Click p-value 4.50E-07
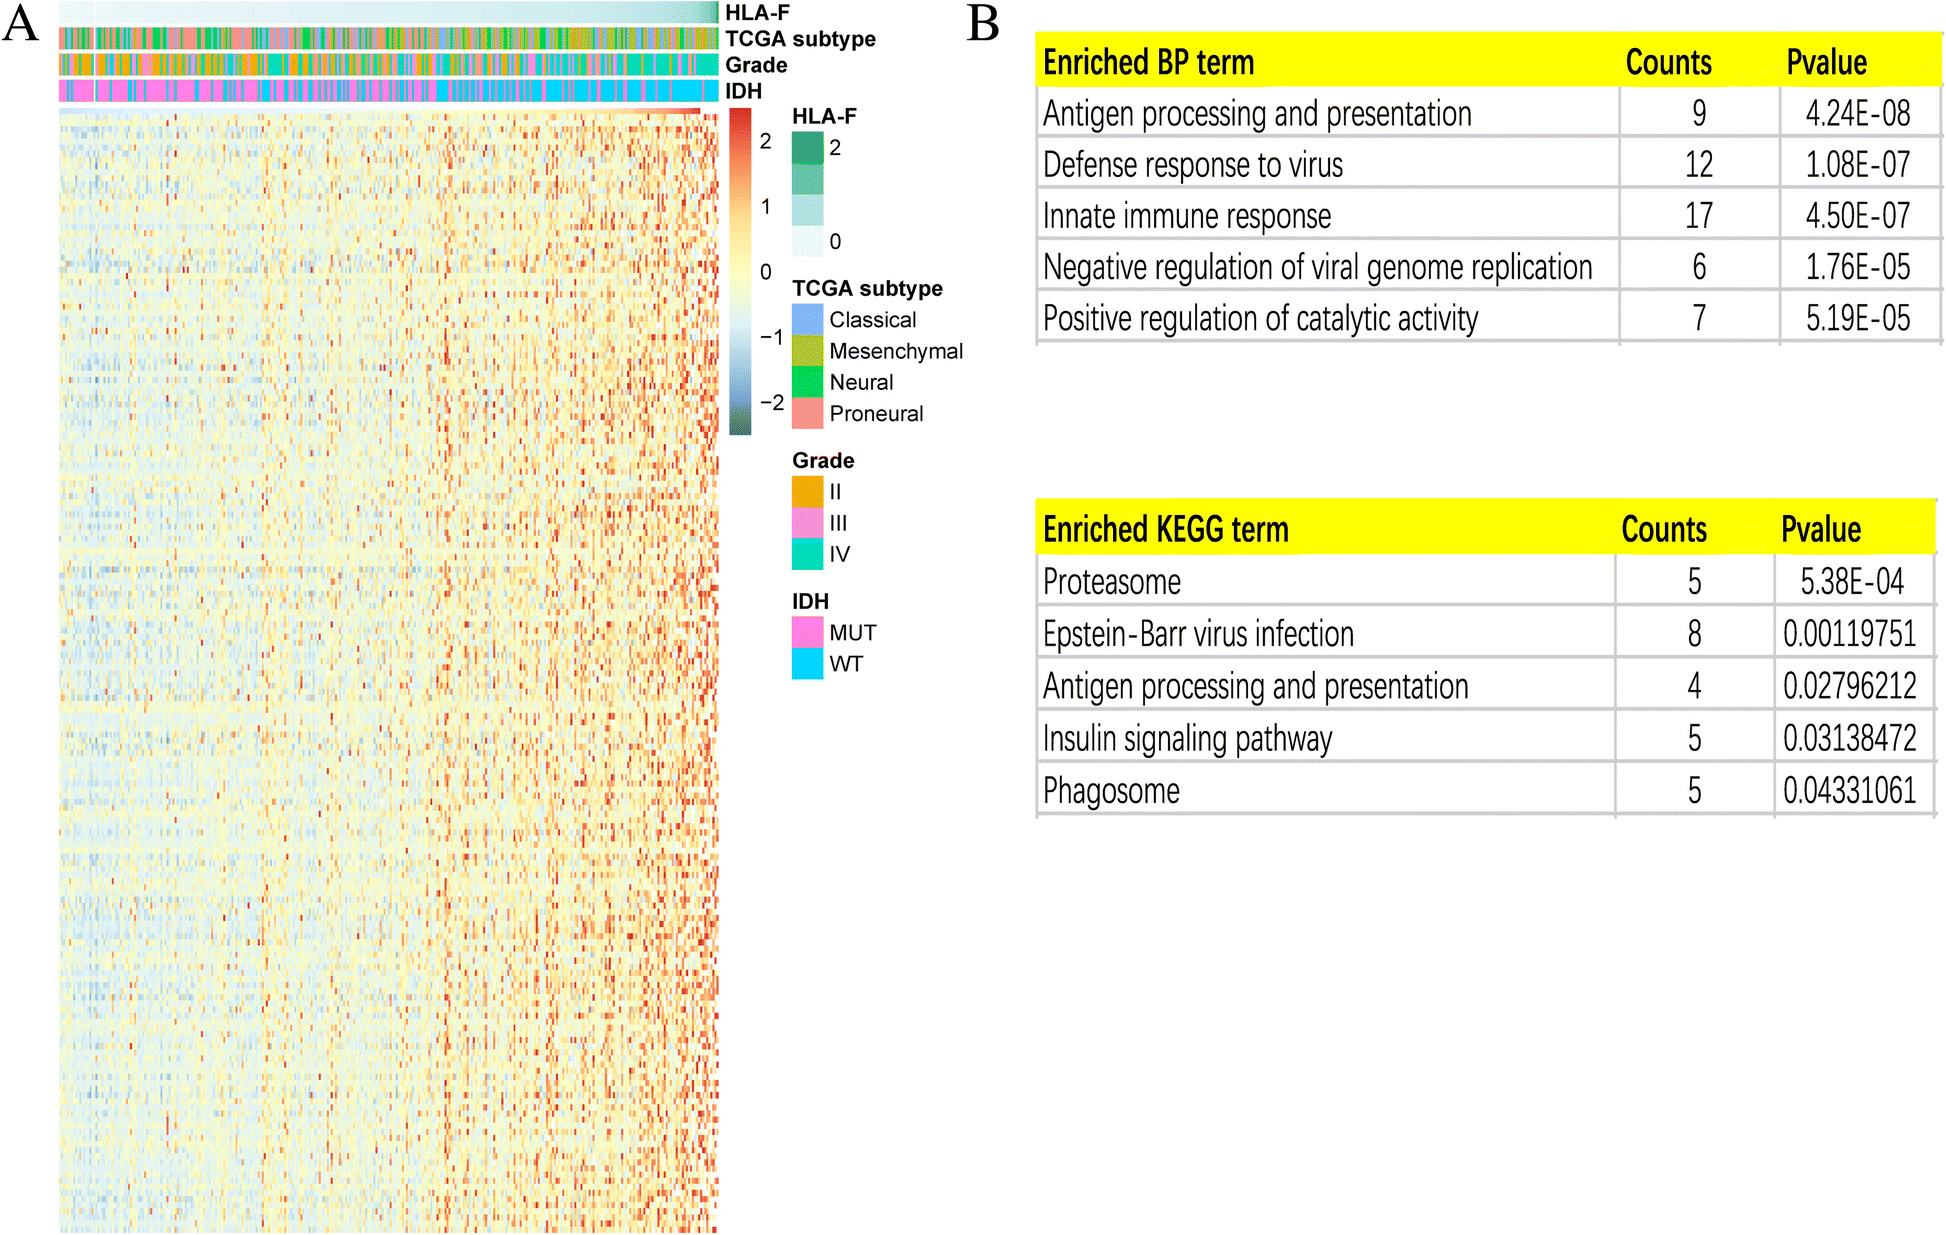The image size is (1946, 1235). 1857,215
